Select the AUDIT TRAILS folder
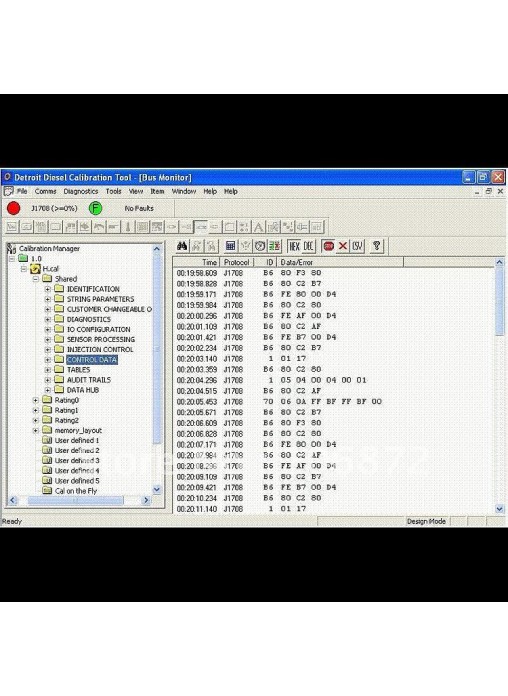The height and width of the screenshot is (696, 508). (x=89, y=380)
